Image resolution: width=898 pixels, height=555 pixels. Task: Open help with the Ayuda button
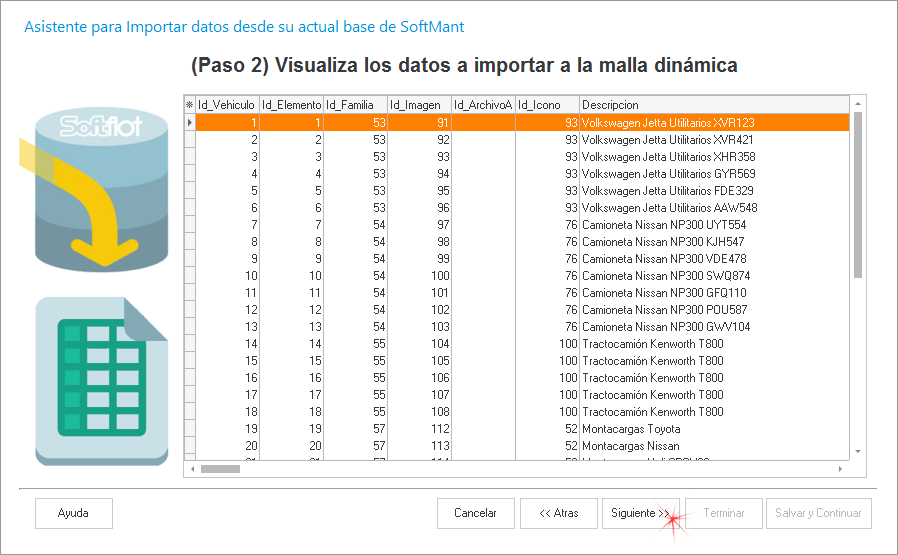[x=73, y=513]
